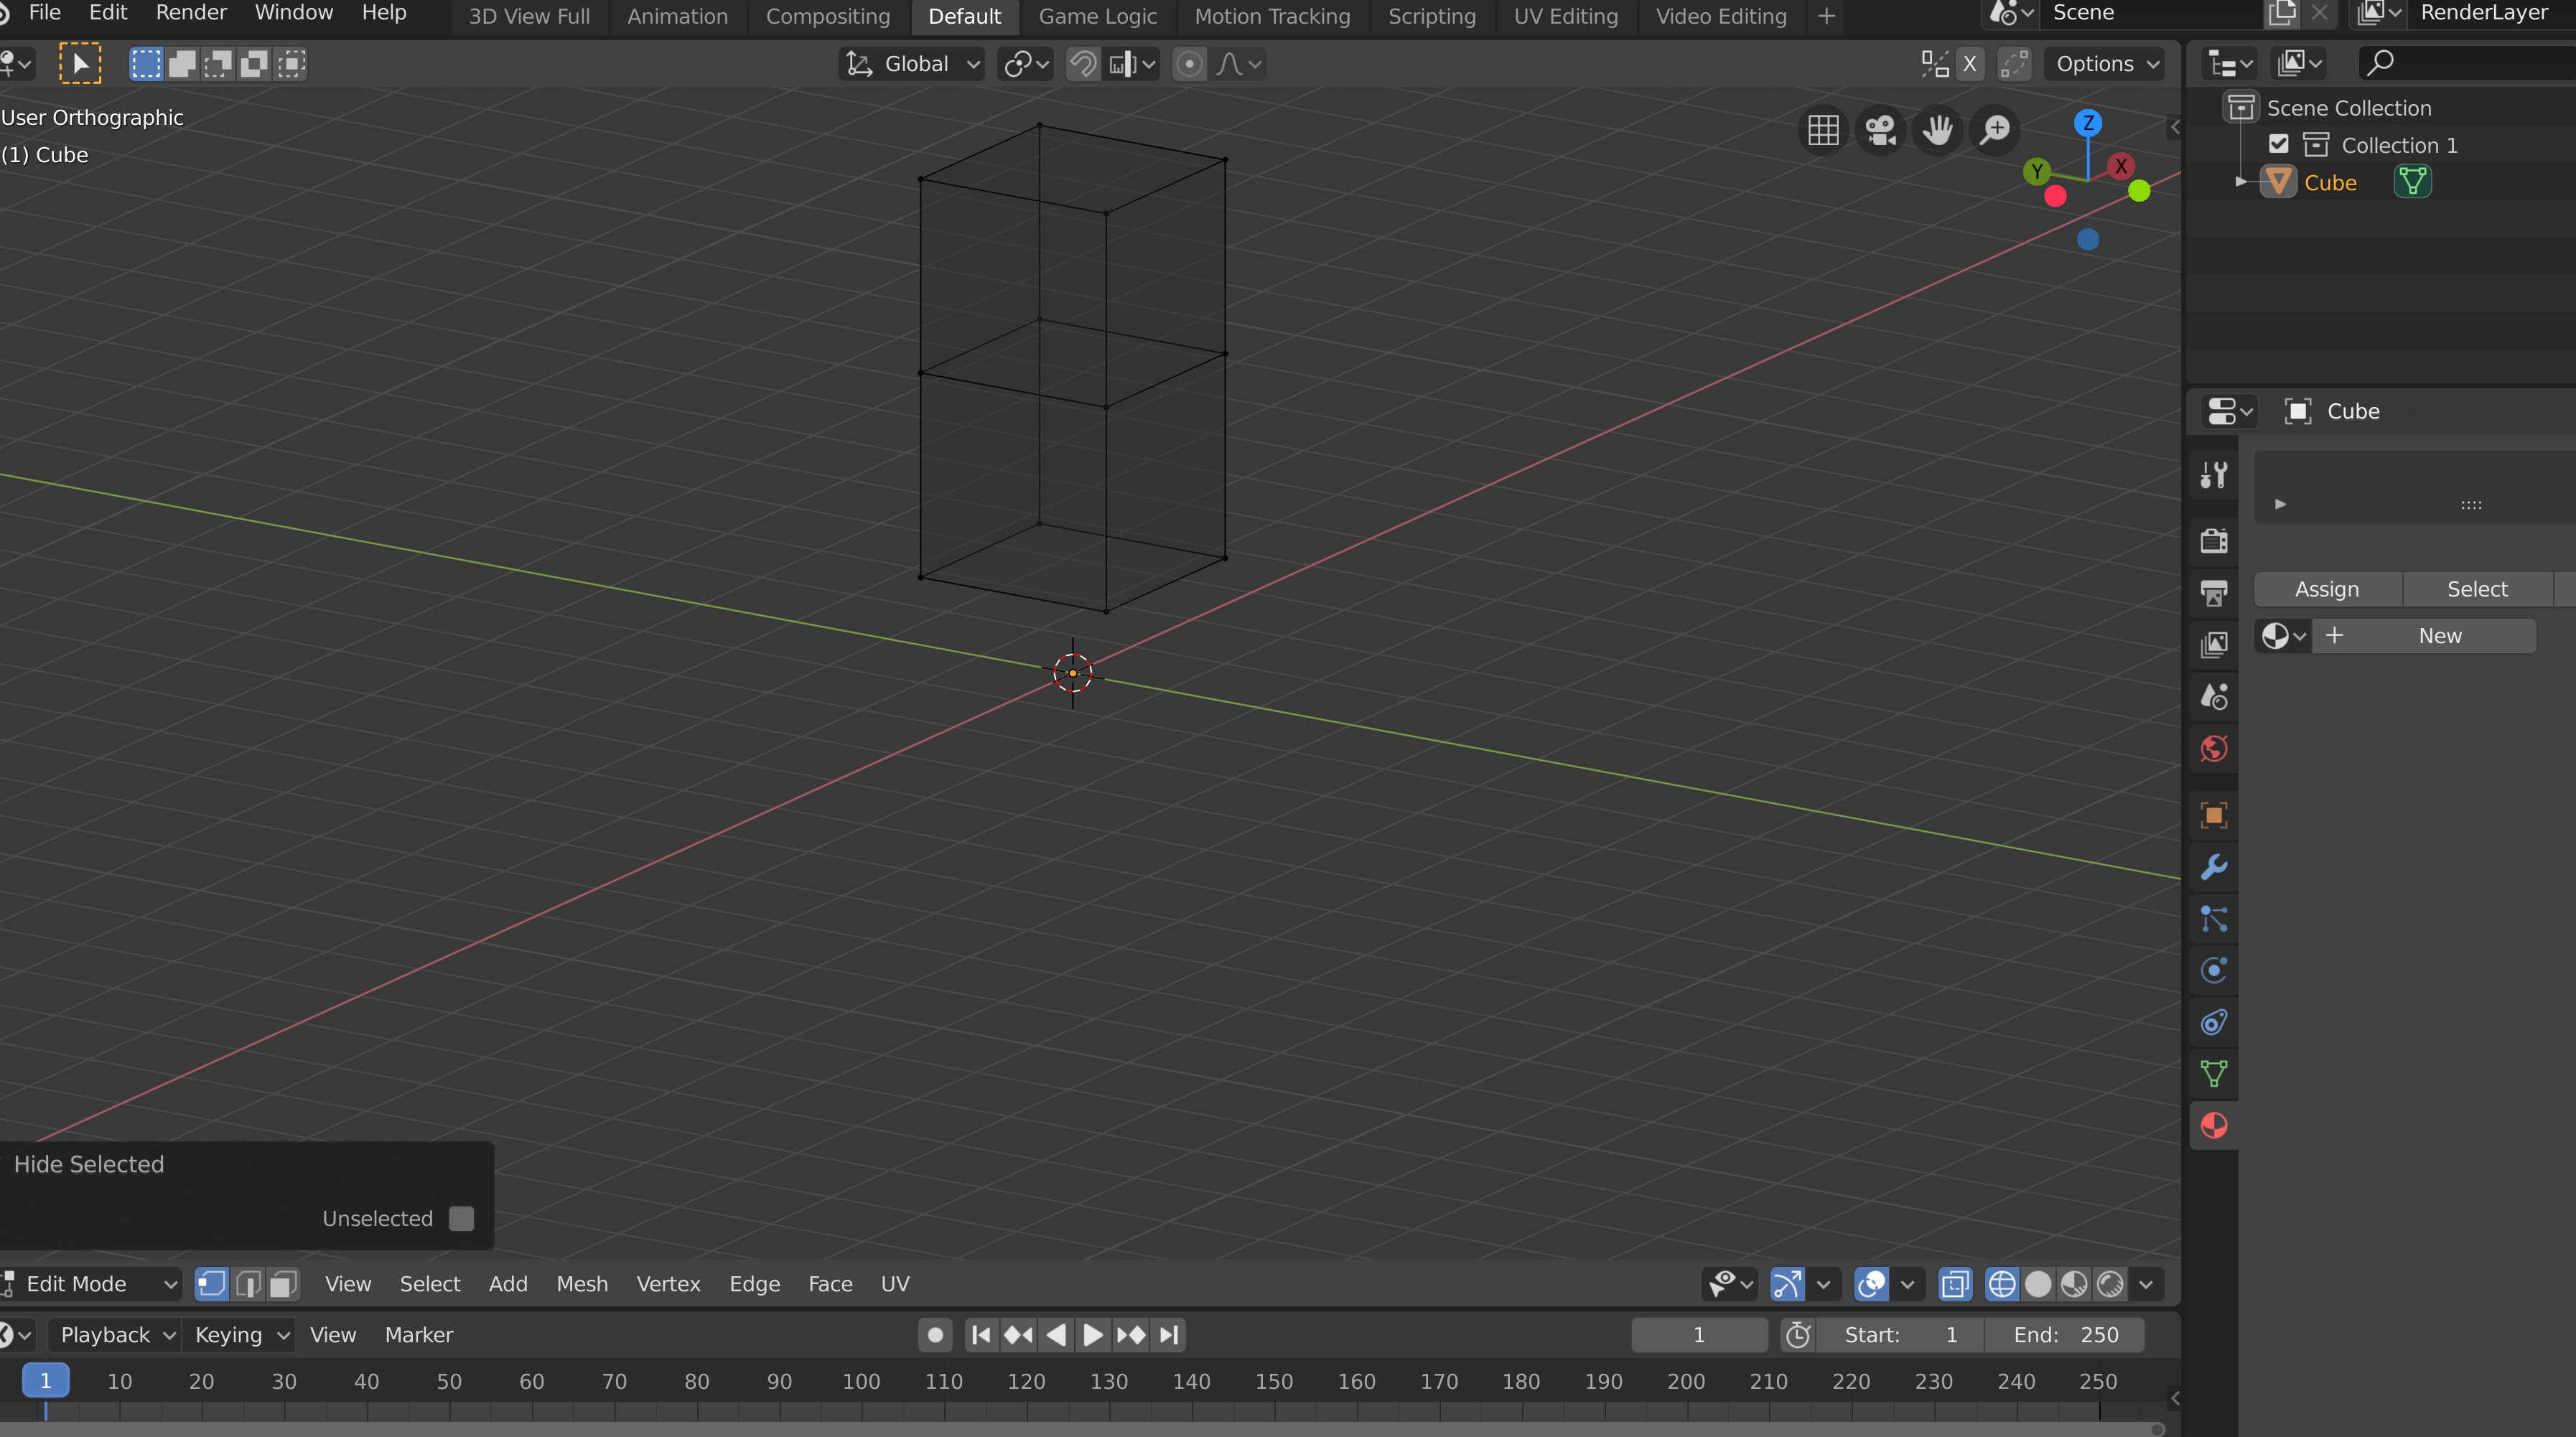Toggle orthographic grid view gizmo button

(1823, 130)
